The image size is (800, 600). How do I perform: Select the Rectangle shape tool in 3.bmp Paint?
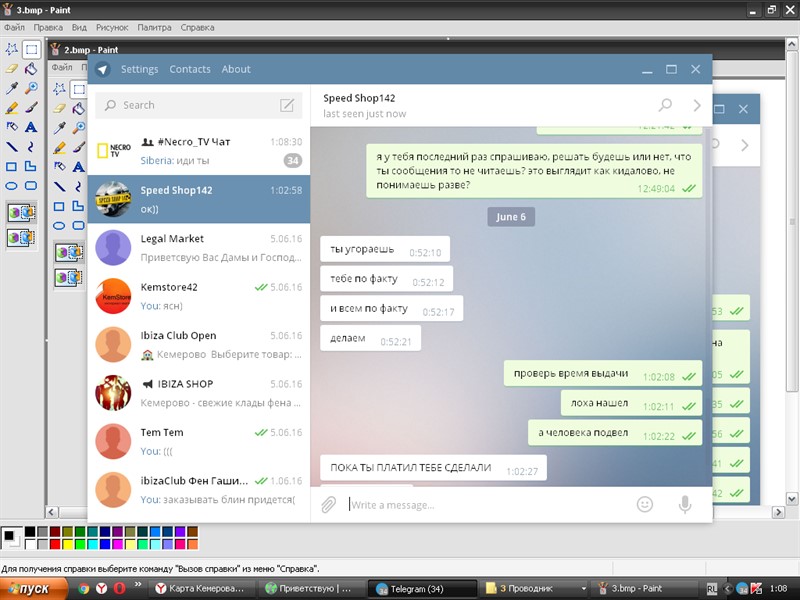click(11, 166)
